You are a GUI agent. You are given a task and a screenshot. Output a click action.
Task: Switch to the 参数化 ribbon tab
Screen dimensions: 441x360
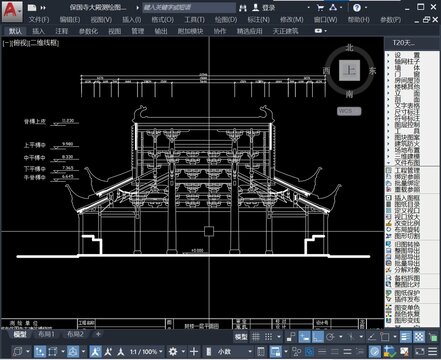pyautogui.click(x=88, y=31)
